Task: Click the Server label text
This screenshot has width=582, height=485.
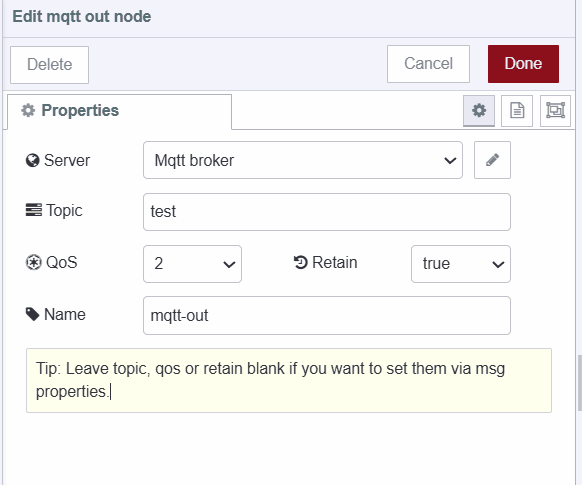Action: tap(67, 161)
